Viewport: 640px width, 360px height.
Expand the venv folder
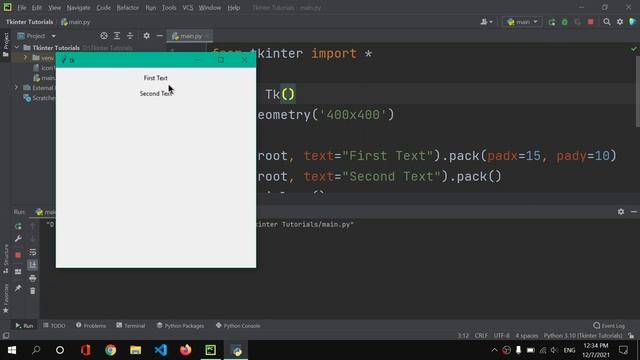pyautogui.click(x=25, y=58)
